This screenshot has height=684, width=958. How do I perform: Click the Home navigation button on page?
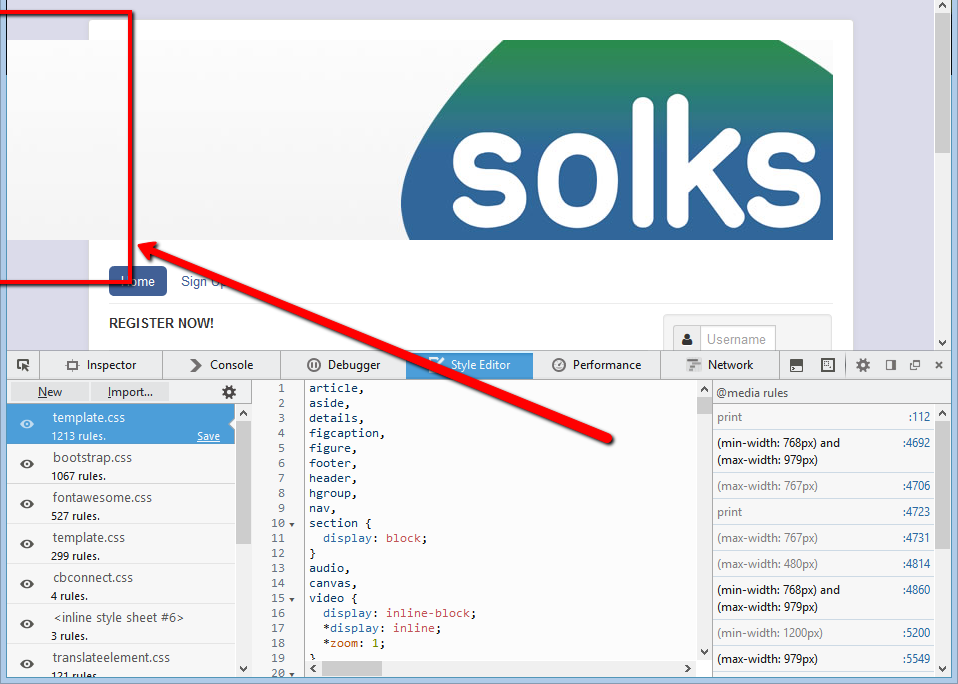pyautogui.click(x=138, y=281)
